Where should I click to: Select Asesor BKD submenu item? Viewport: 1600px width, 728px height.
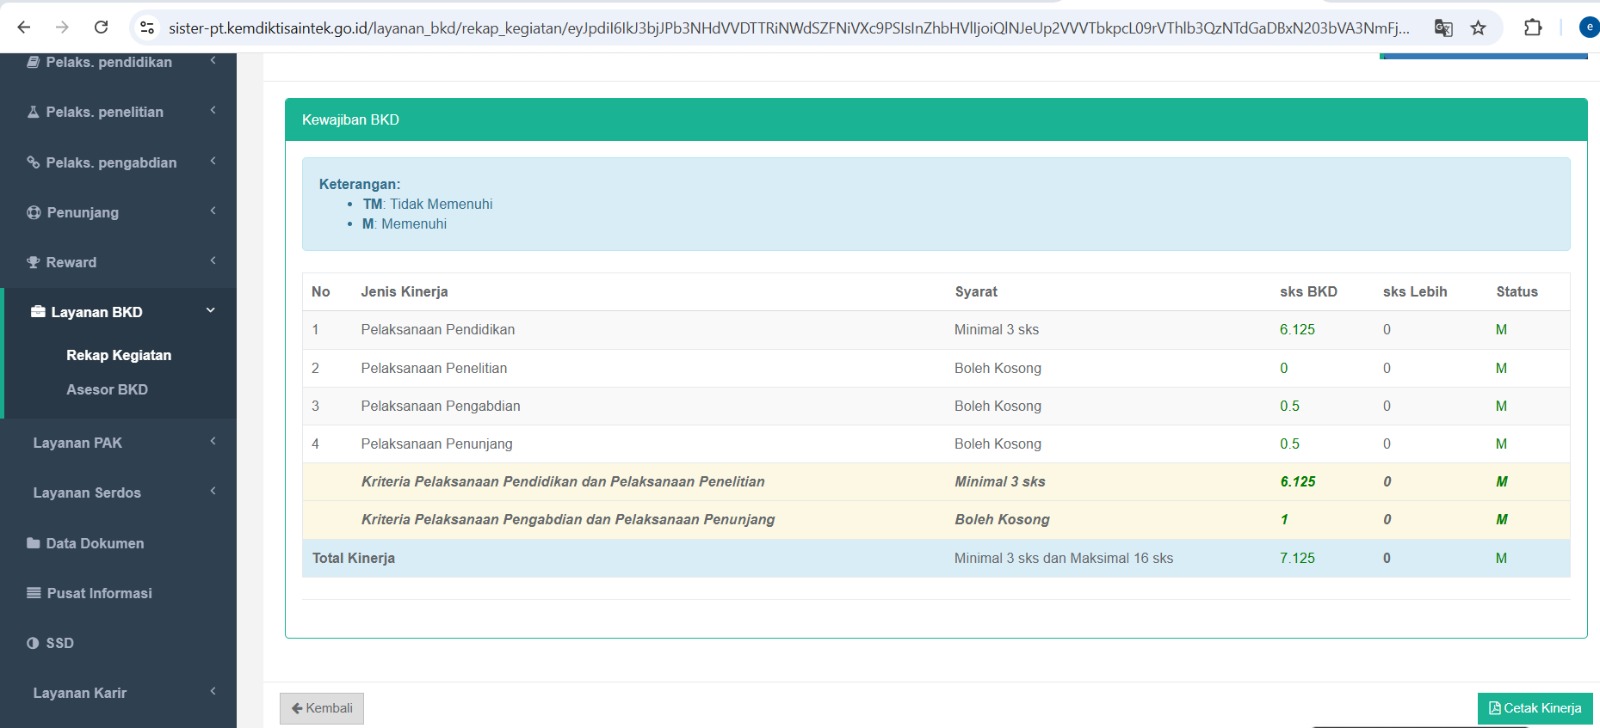[107, 389]
